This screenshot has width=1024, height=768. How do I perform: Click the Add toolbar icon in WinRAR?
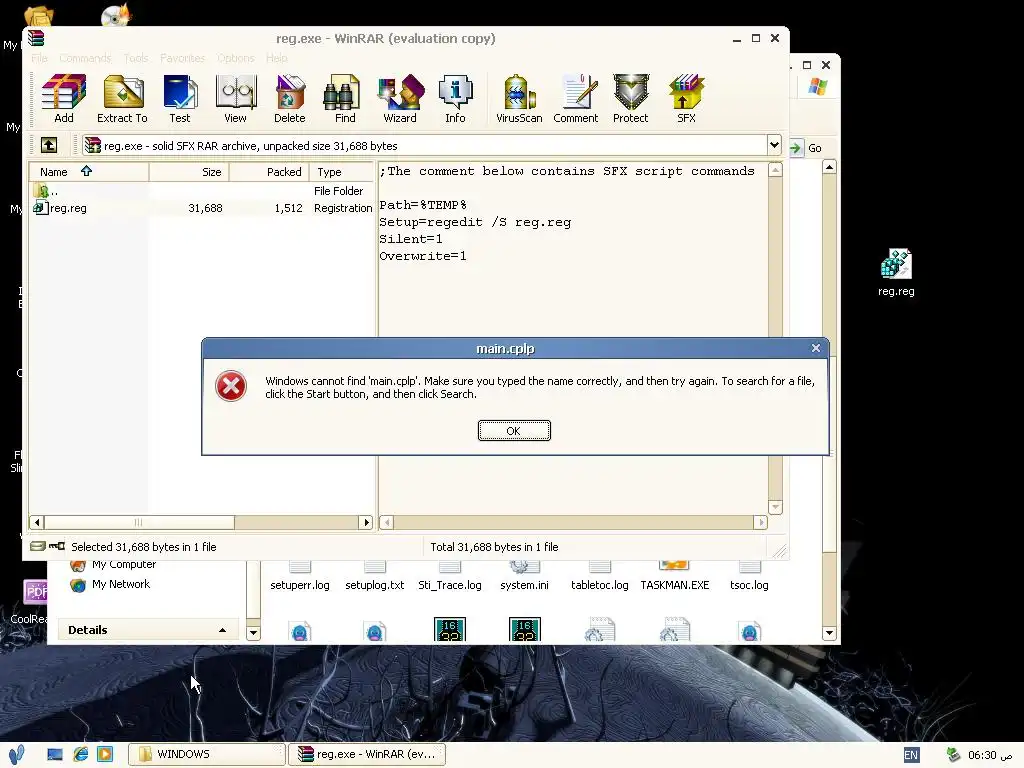click(x=63, y=99)
